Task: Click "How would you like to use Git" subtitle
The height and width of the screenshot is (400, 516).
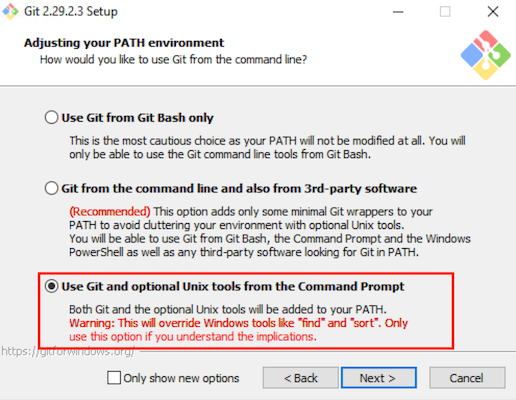Action: click(x=173, y=59)
